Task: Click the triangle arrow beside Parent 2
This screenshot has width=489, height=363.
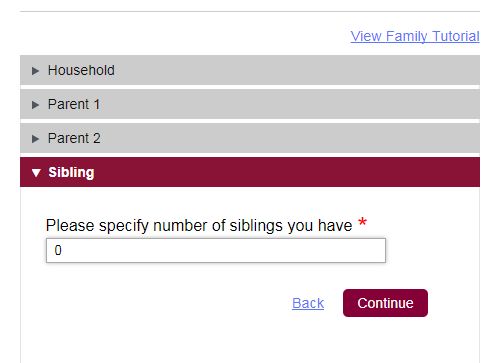Action: (x=35, y=139)
